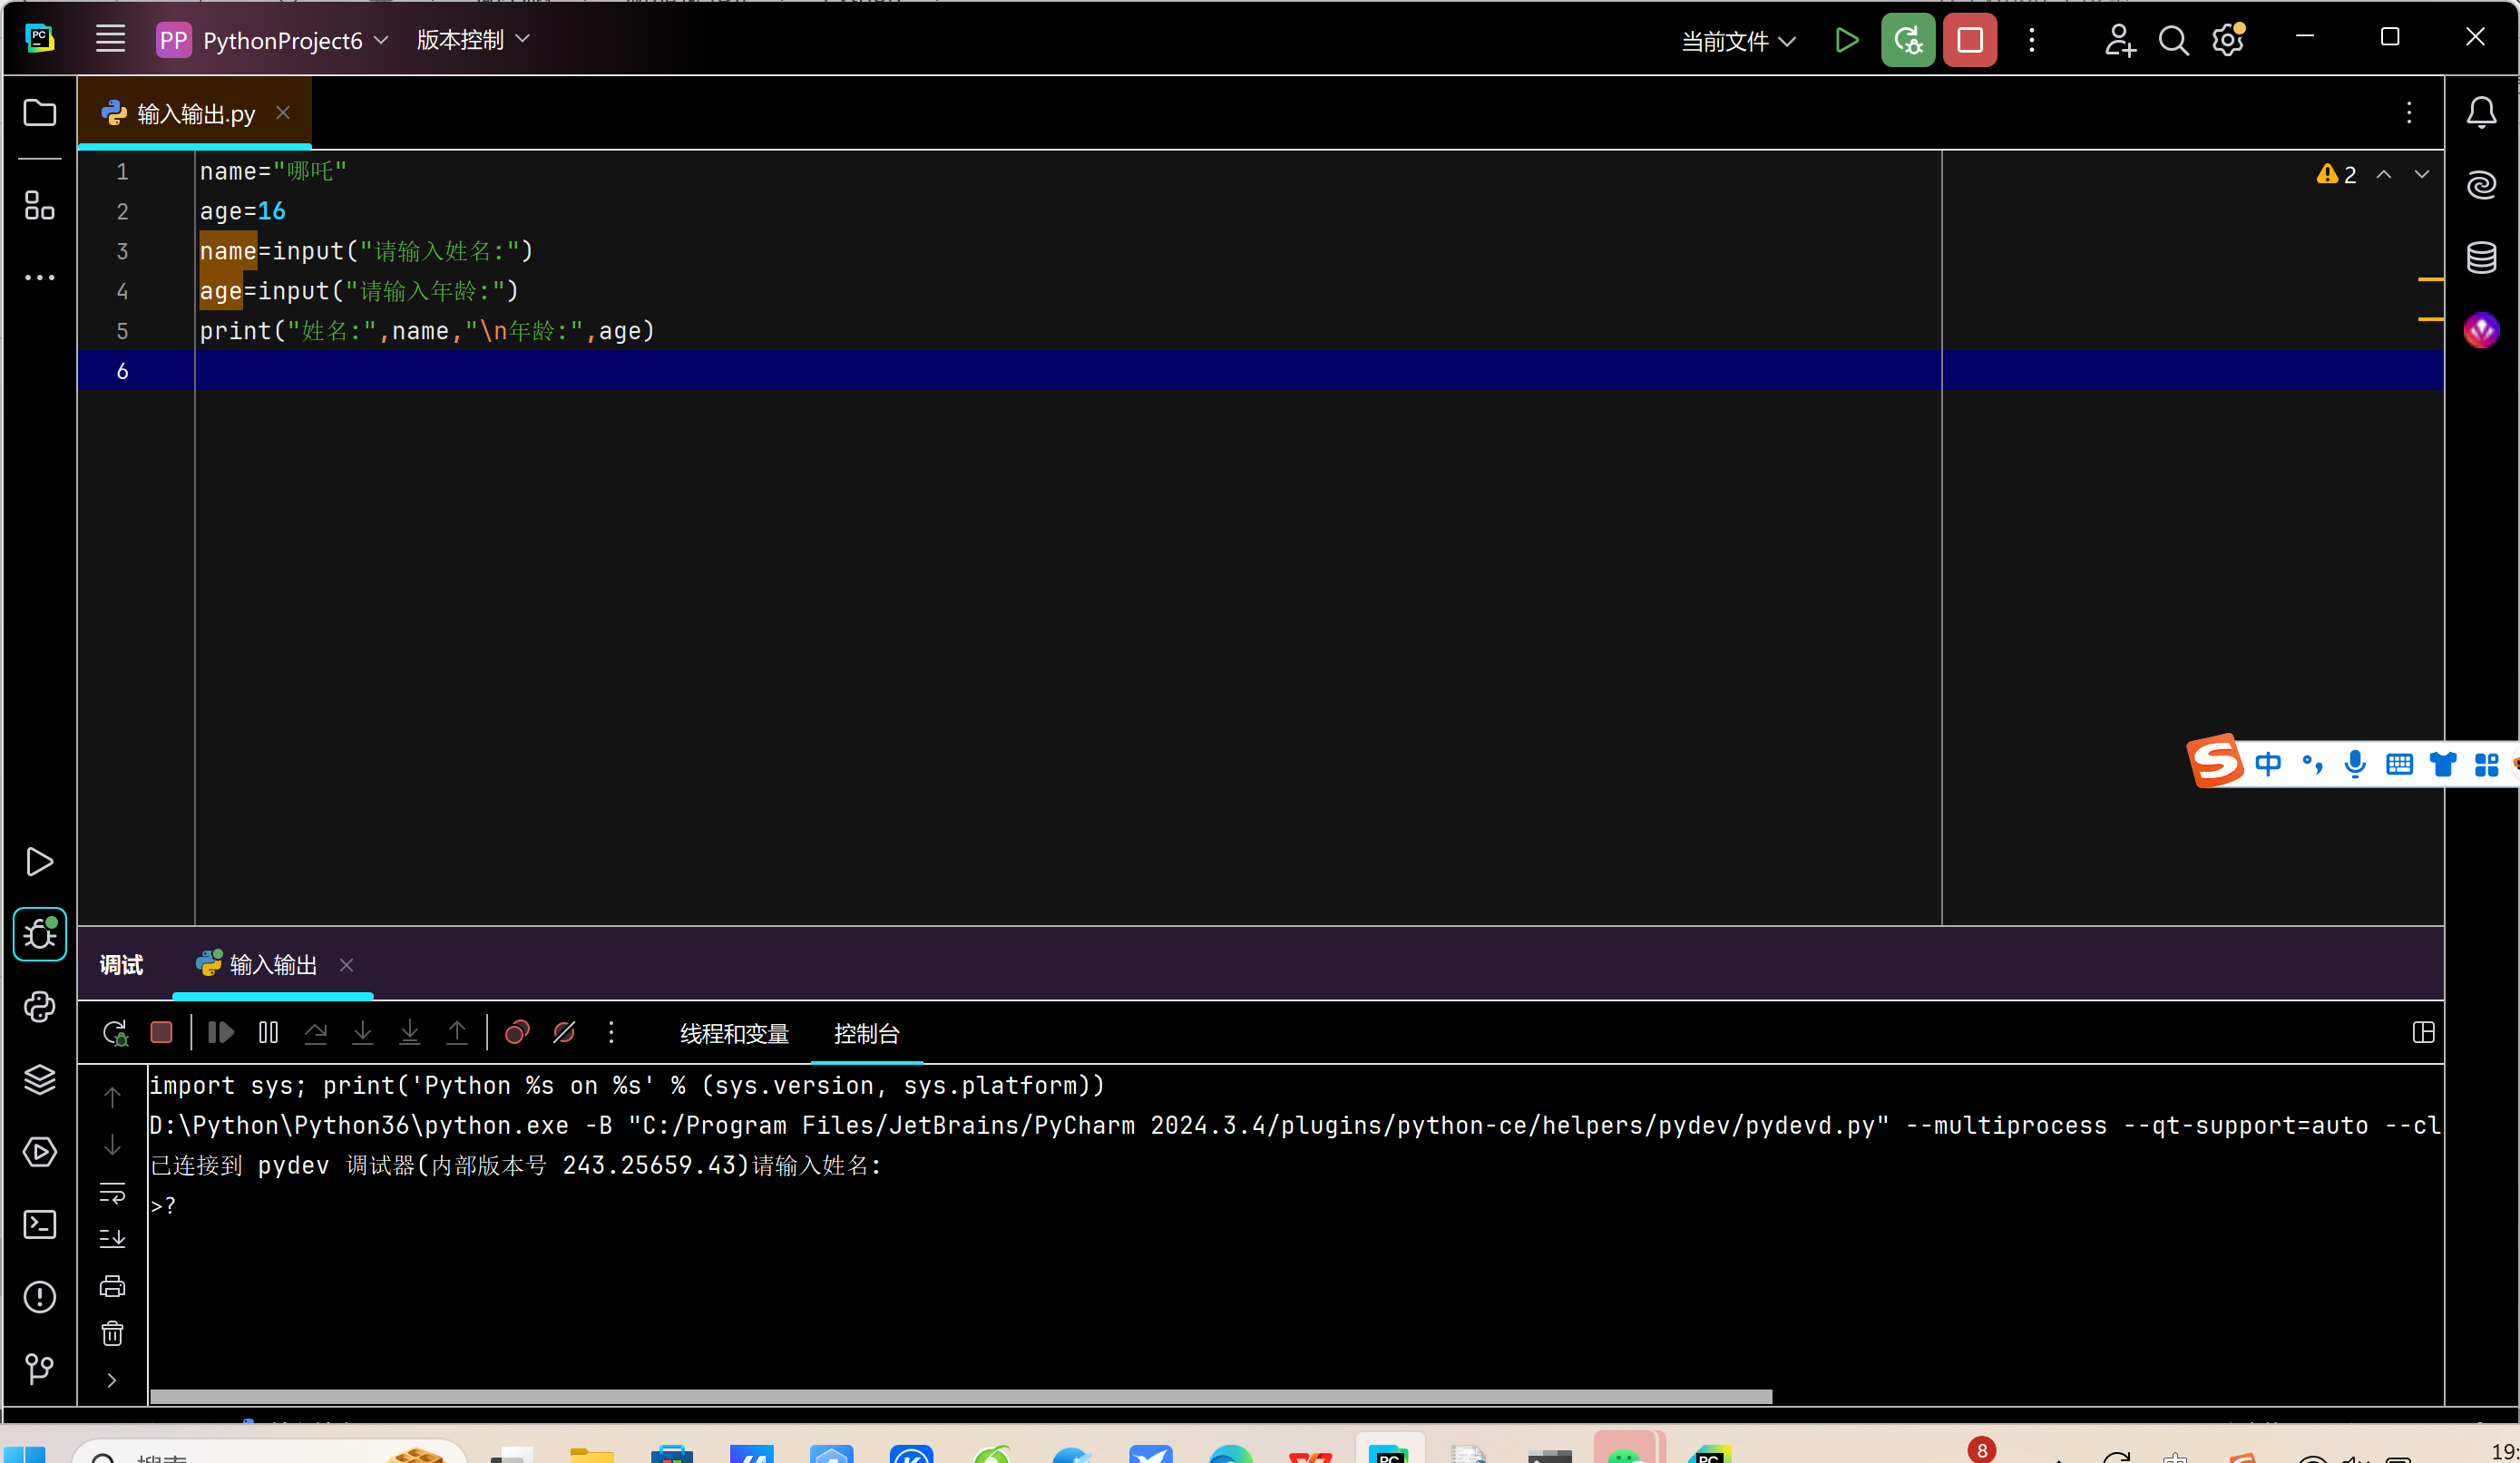Click the green Run button in the toolbar
This screenshot has width=2520, height=1463.
[1846, 40]
